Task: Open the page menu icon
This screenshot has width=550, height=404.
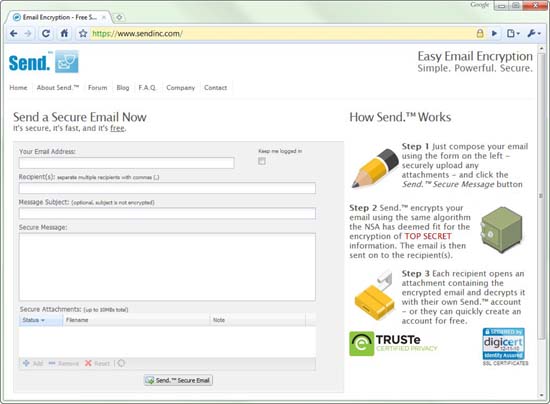Action: (x=513, y=34)
